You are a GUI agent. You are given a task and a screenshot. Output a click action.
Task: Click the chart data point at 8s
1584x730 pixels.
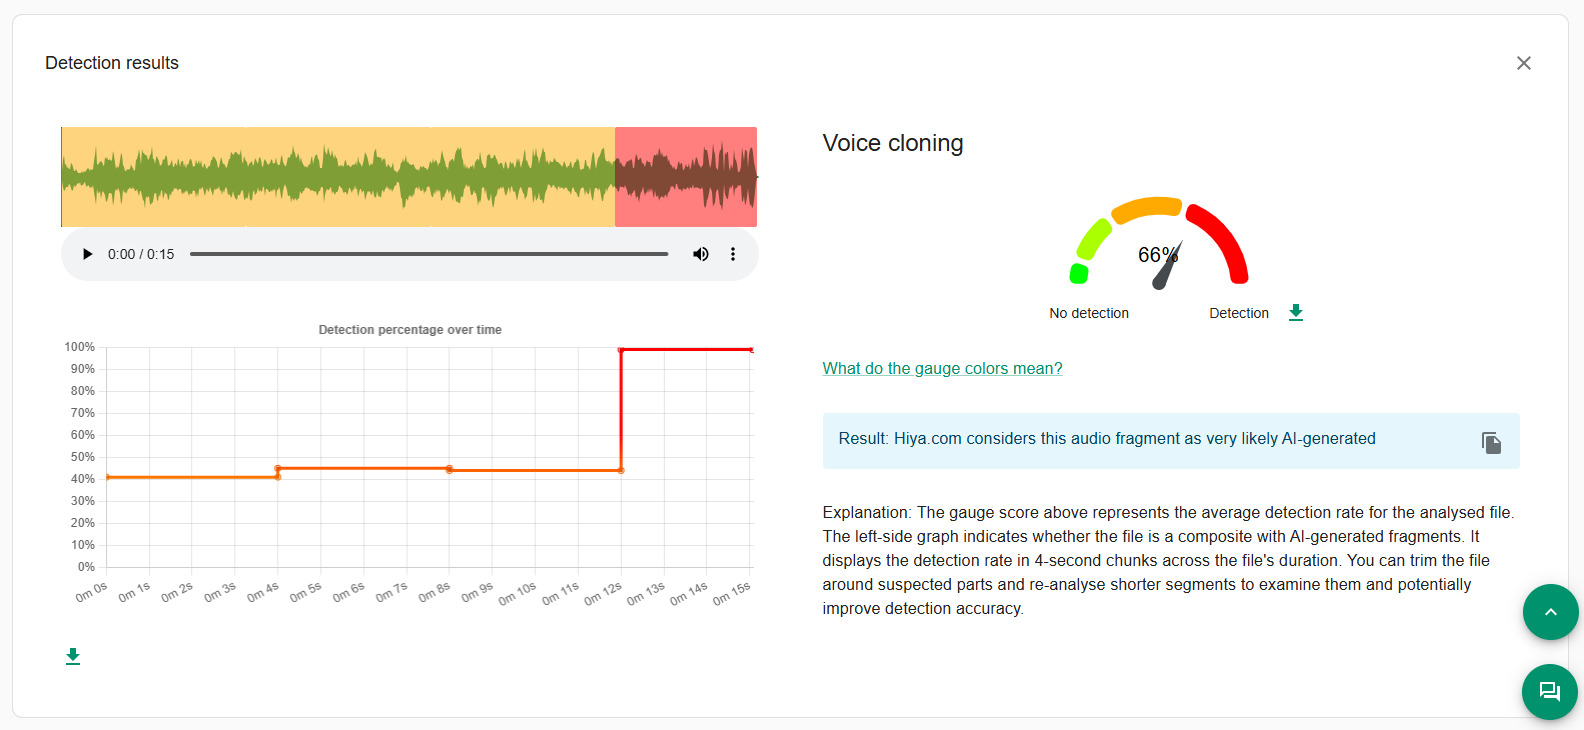tap(449, 469)
